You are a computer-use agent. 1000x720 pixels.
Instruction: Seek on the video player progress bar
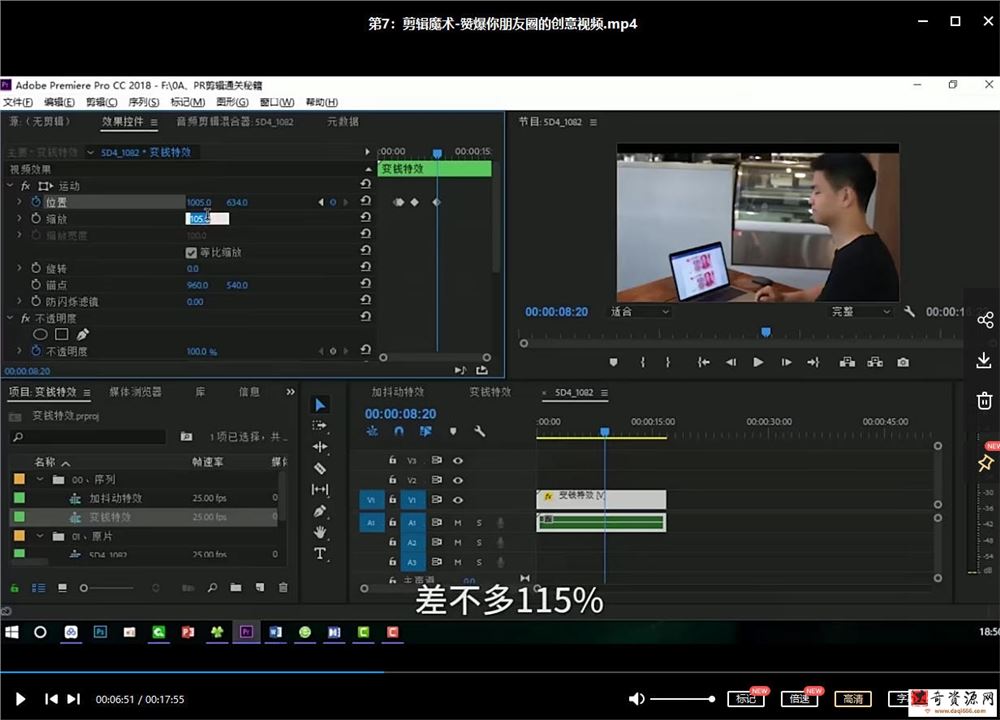pos(500,672)
